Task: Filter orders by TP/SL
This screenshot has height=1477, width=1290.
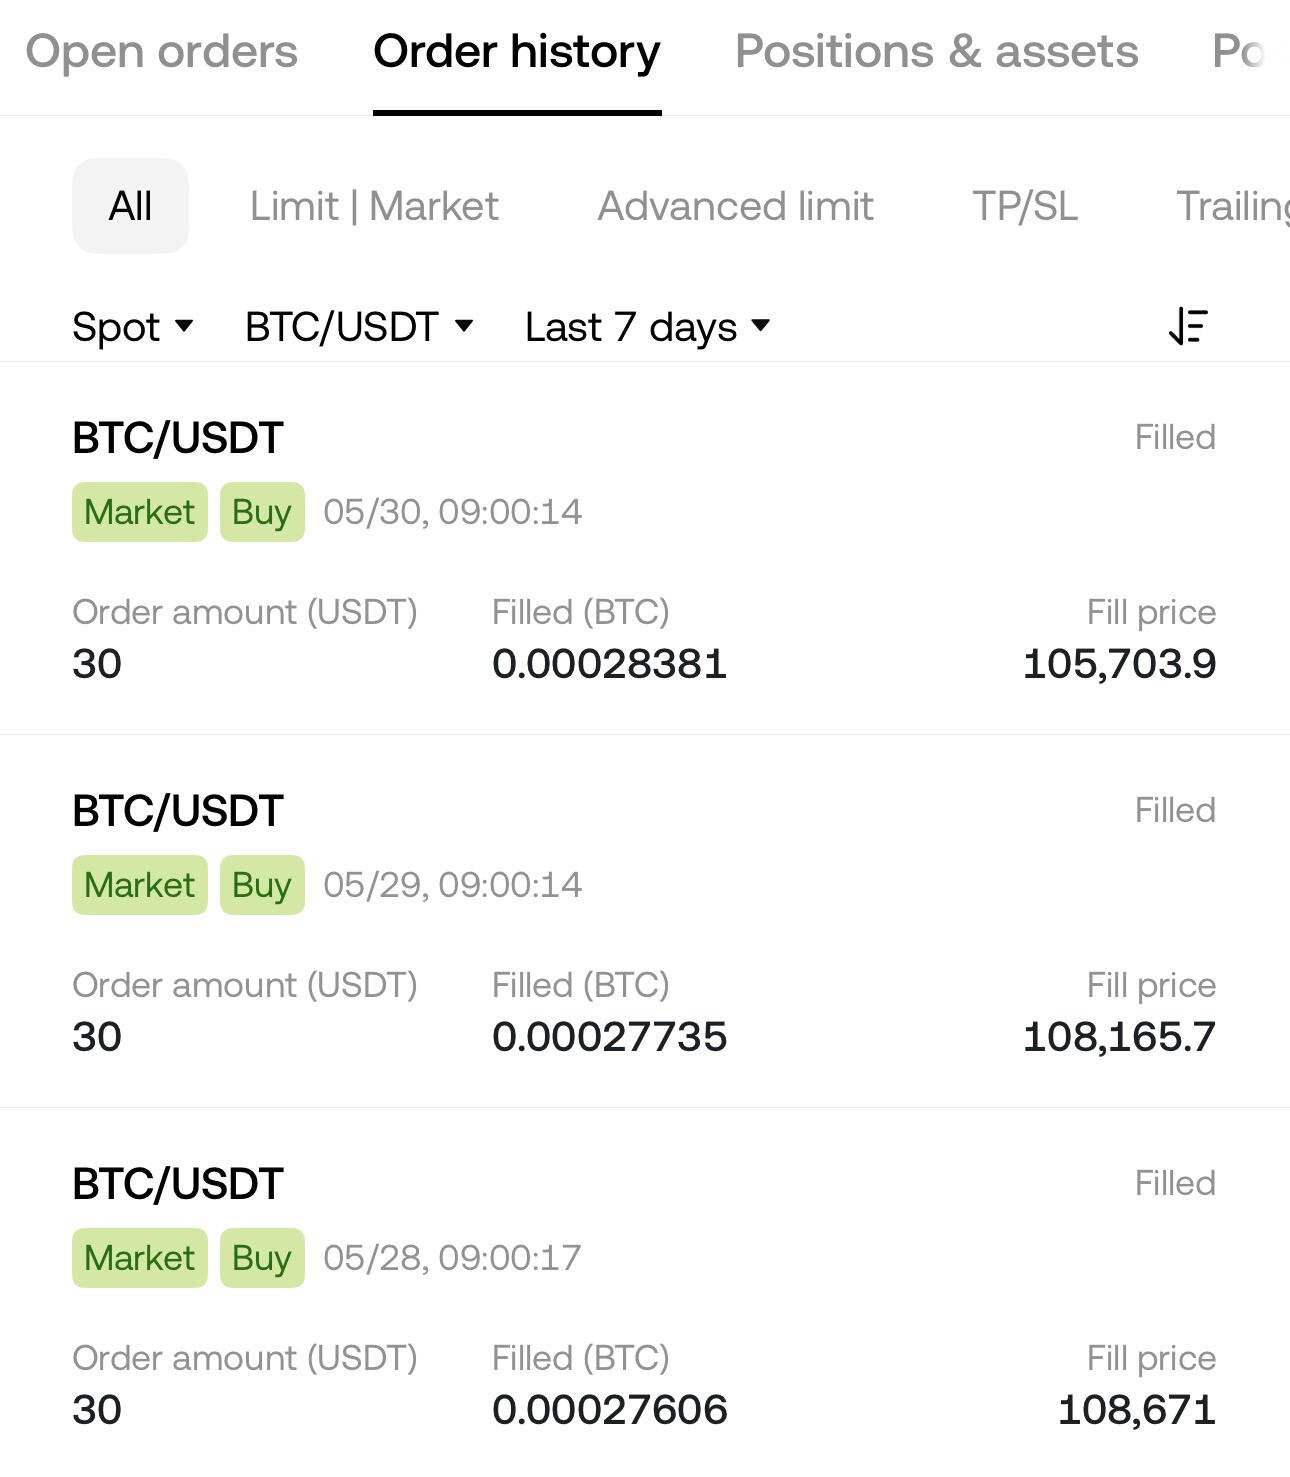Action: tap(1025, 206)
